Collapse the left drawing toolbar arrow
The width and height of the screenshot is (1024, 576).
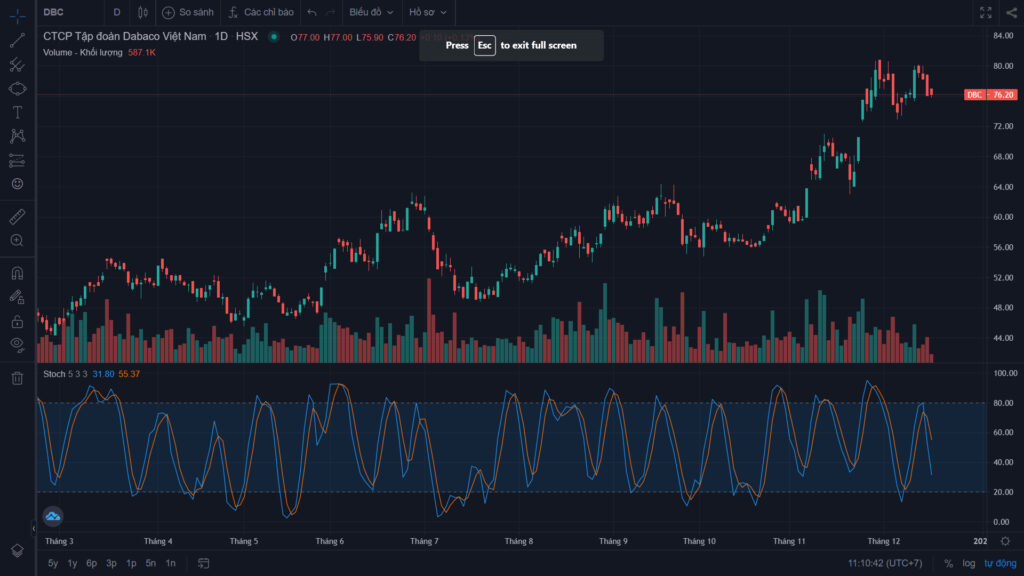point(33,528)
